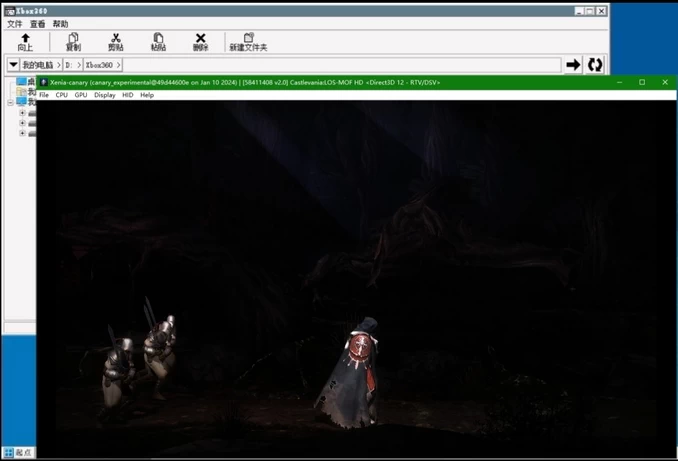678x461 pixels.
Task: Maximize the Xenia-canary window
Action: (642, 82)
